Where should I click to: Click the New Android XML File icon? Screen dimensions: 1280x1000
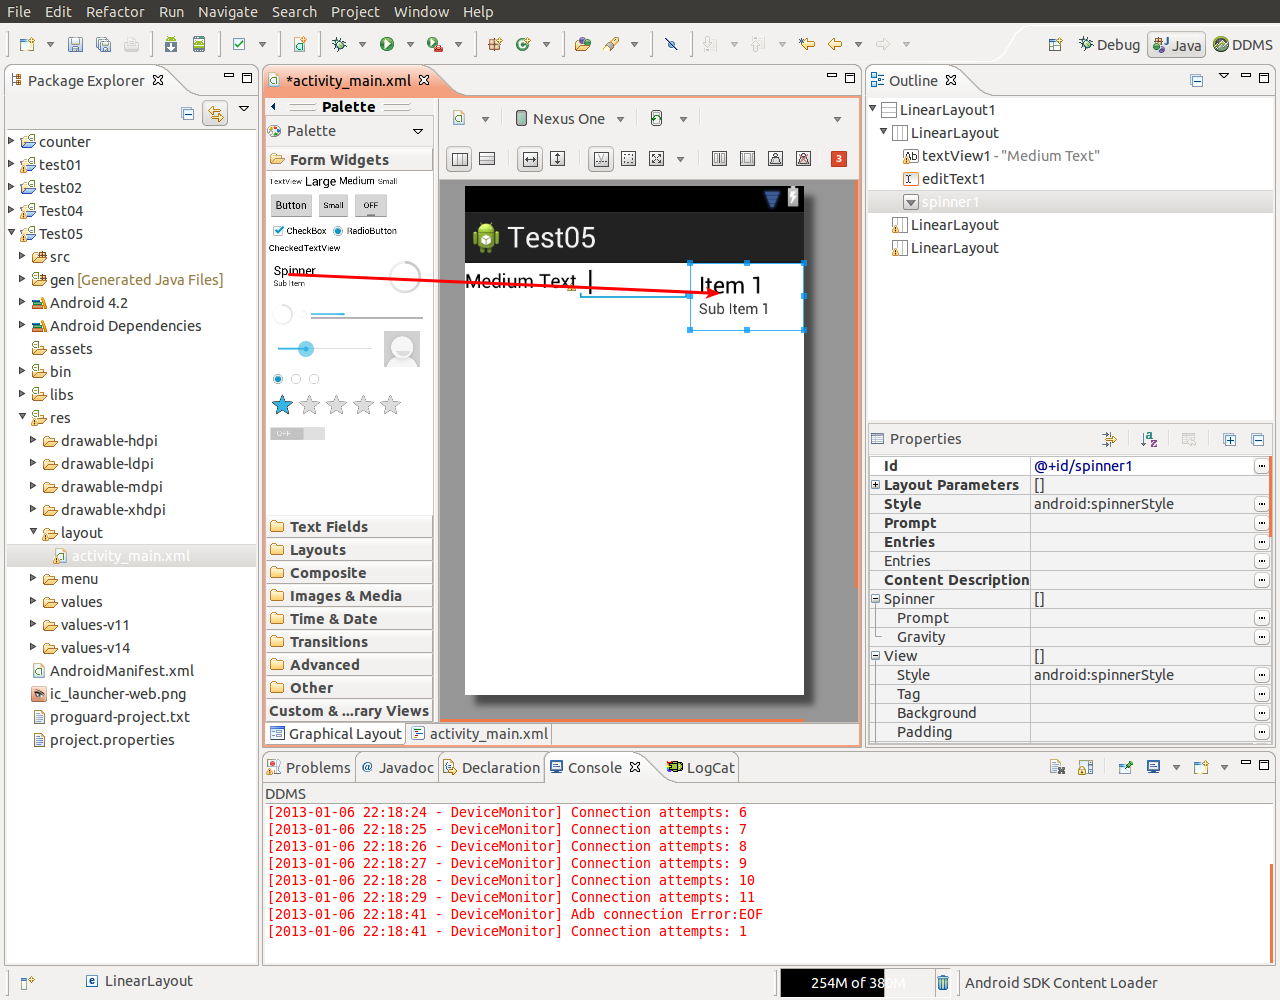299,44
